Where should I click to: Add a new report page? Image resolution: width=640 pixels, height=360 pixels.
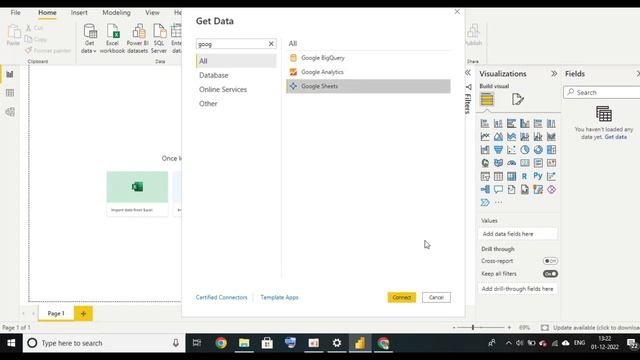[83, 313]
